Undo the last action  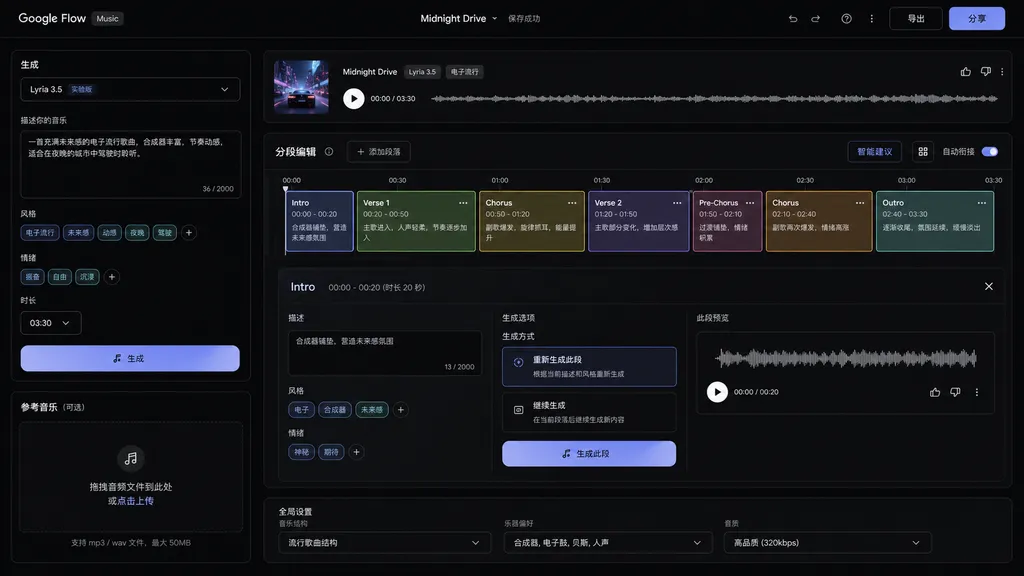point(793,18)
